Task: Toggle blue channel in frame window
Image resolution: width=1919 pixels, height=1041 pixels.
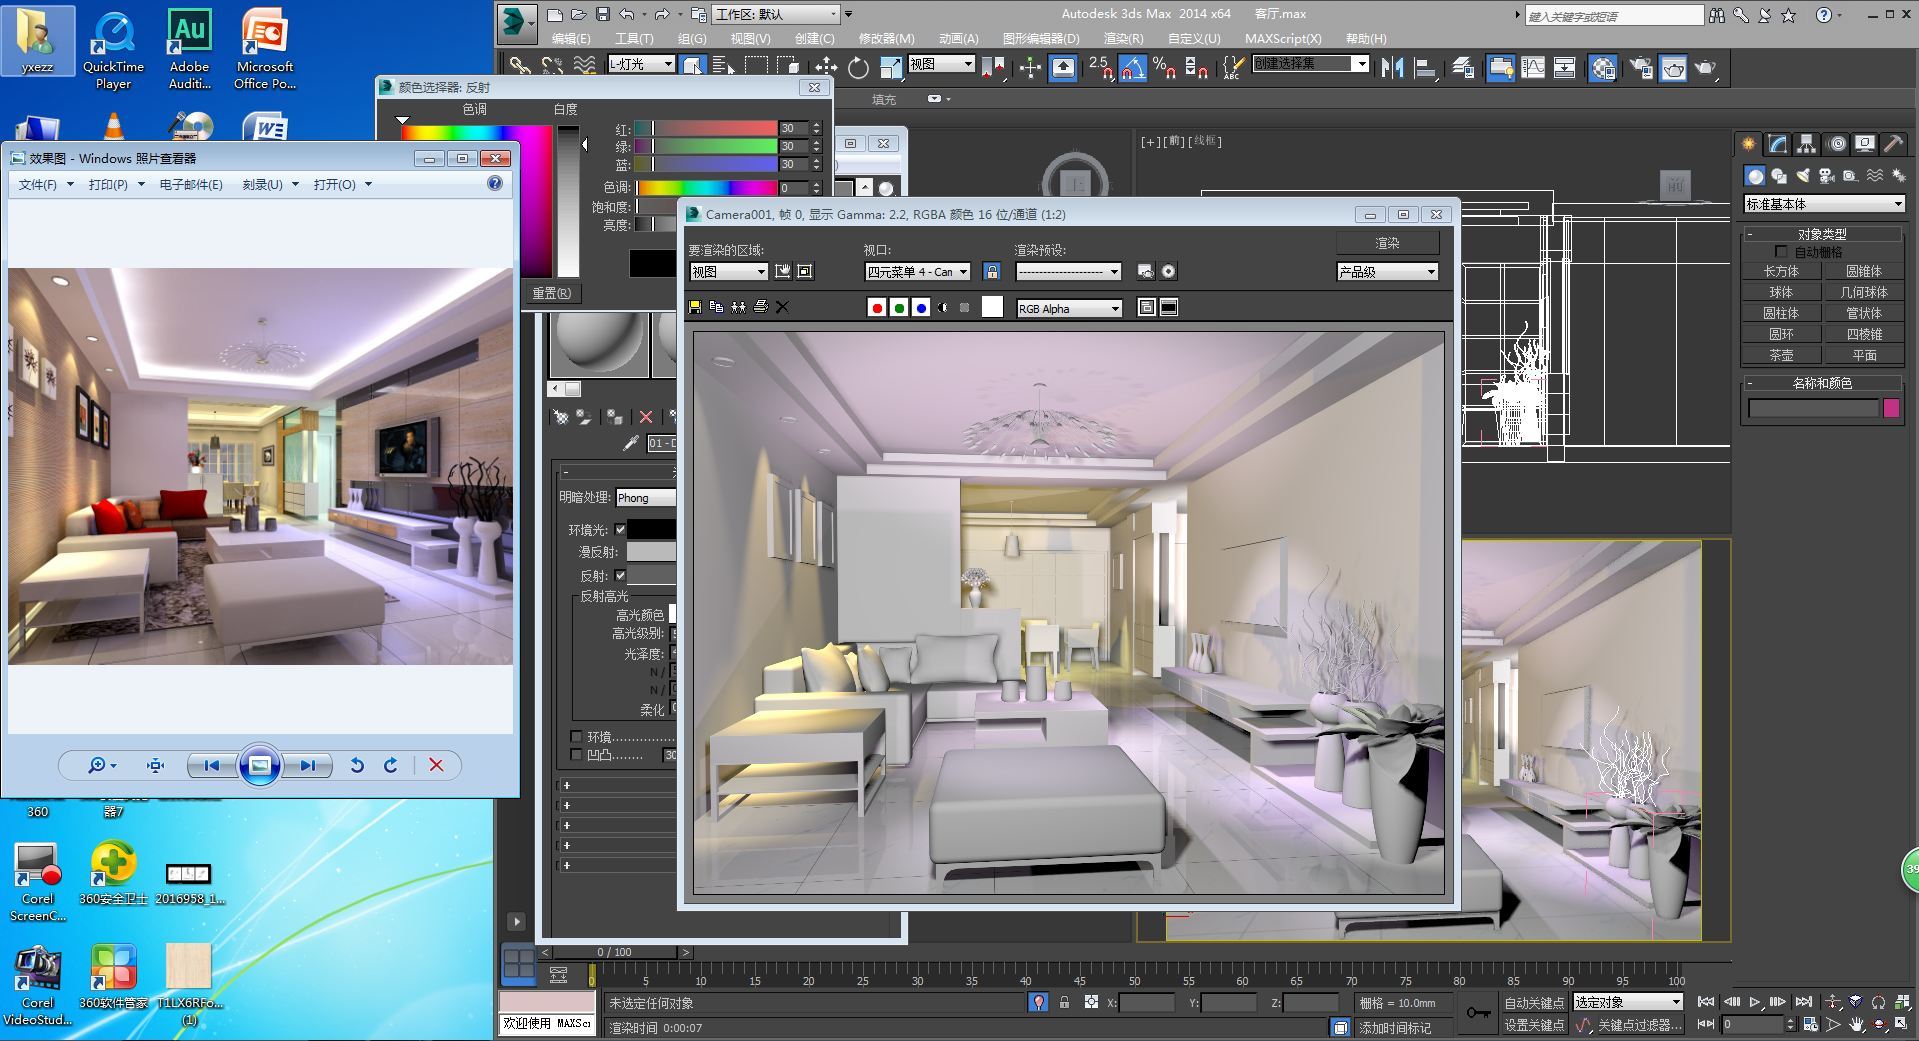Action: (x=921, y=308)
